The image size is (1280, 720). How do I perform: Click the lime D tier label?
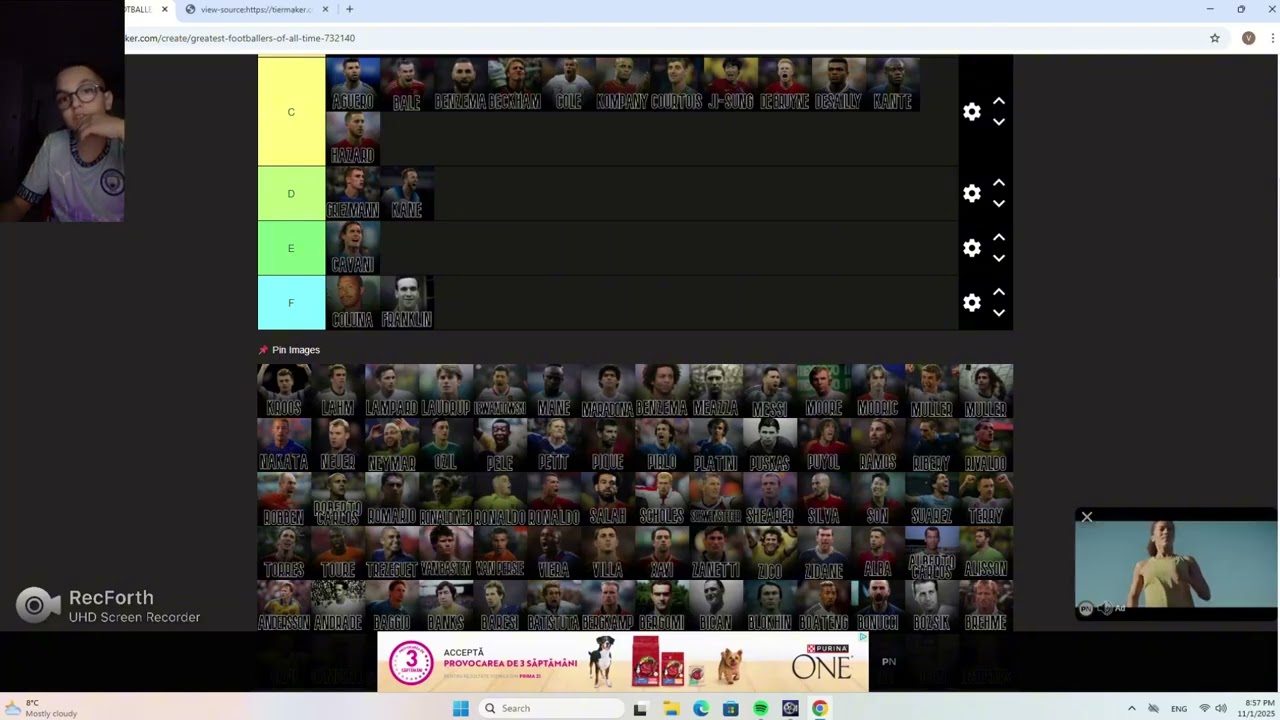291,194
